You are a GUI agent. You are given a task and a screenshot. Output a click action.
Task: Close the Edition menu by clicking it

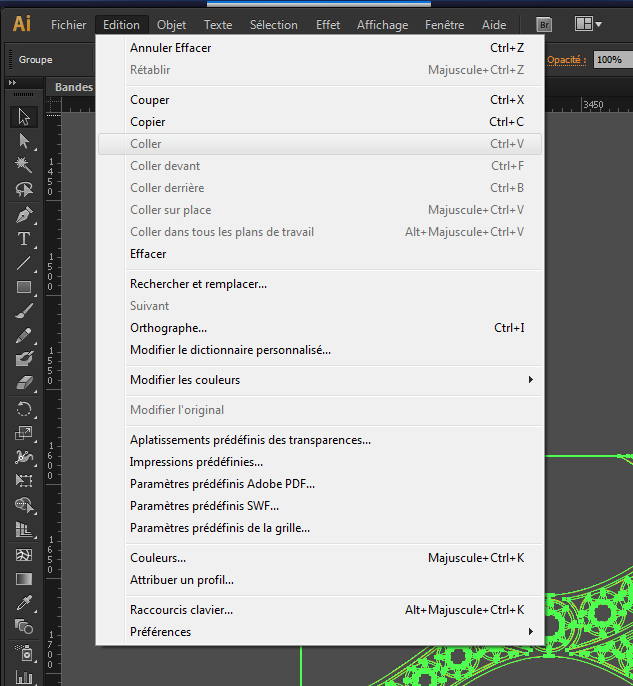(121, 25)
